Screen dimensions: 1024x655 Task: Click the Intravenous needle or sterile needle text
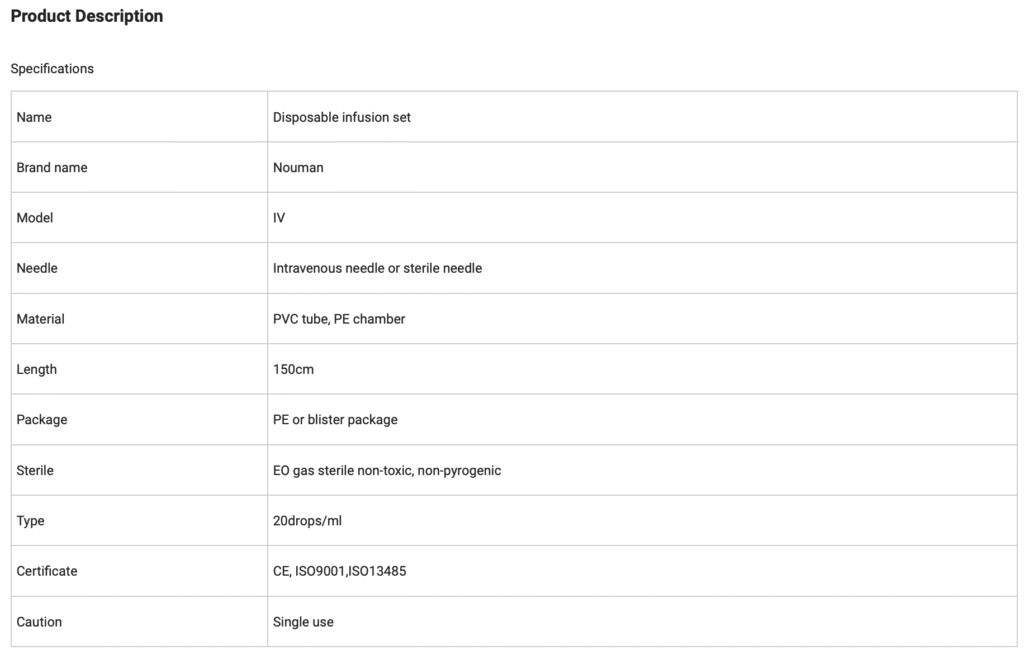[377, 268]
